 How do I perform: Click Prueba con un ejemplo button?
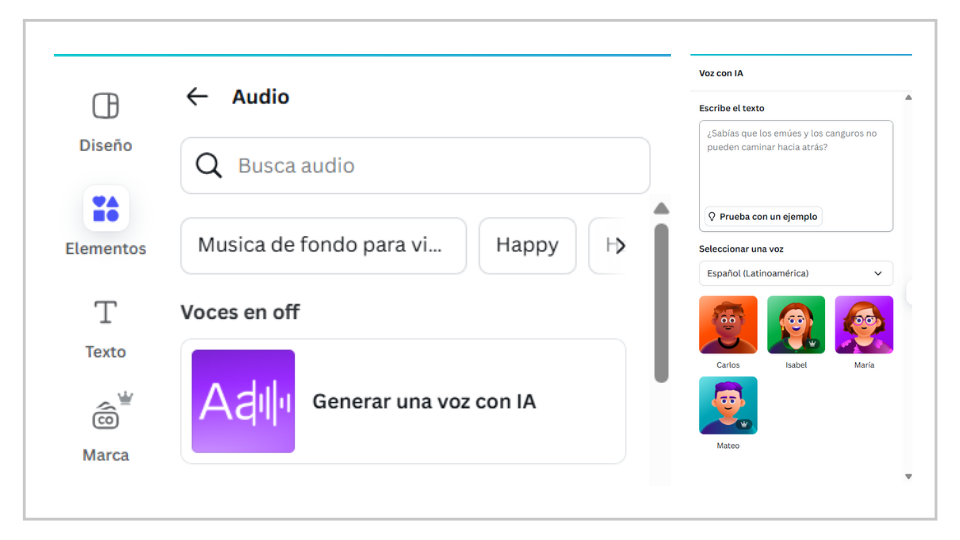tap(763, 217)
